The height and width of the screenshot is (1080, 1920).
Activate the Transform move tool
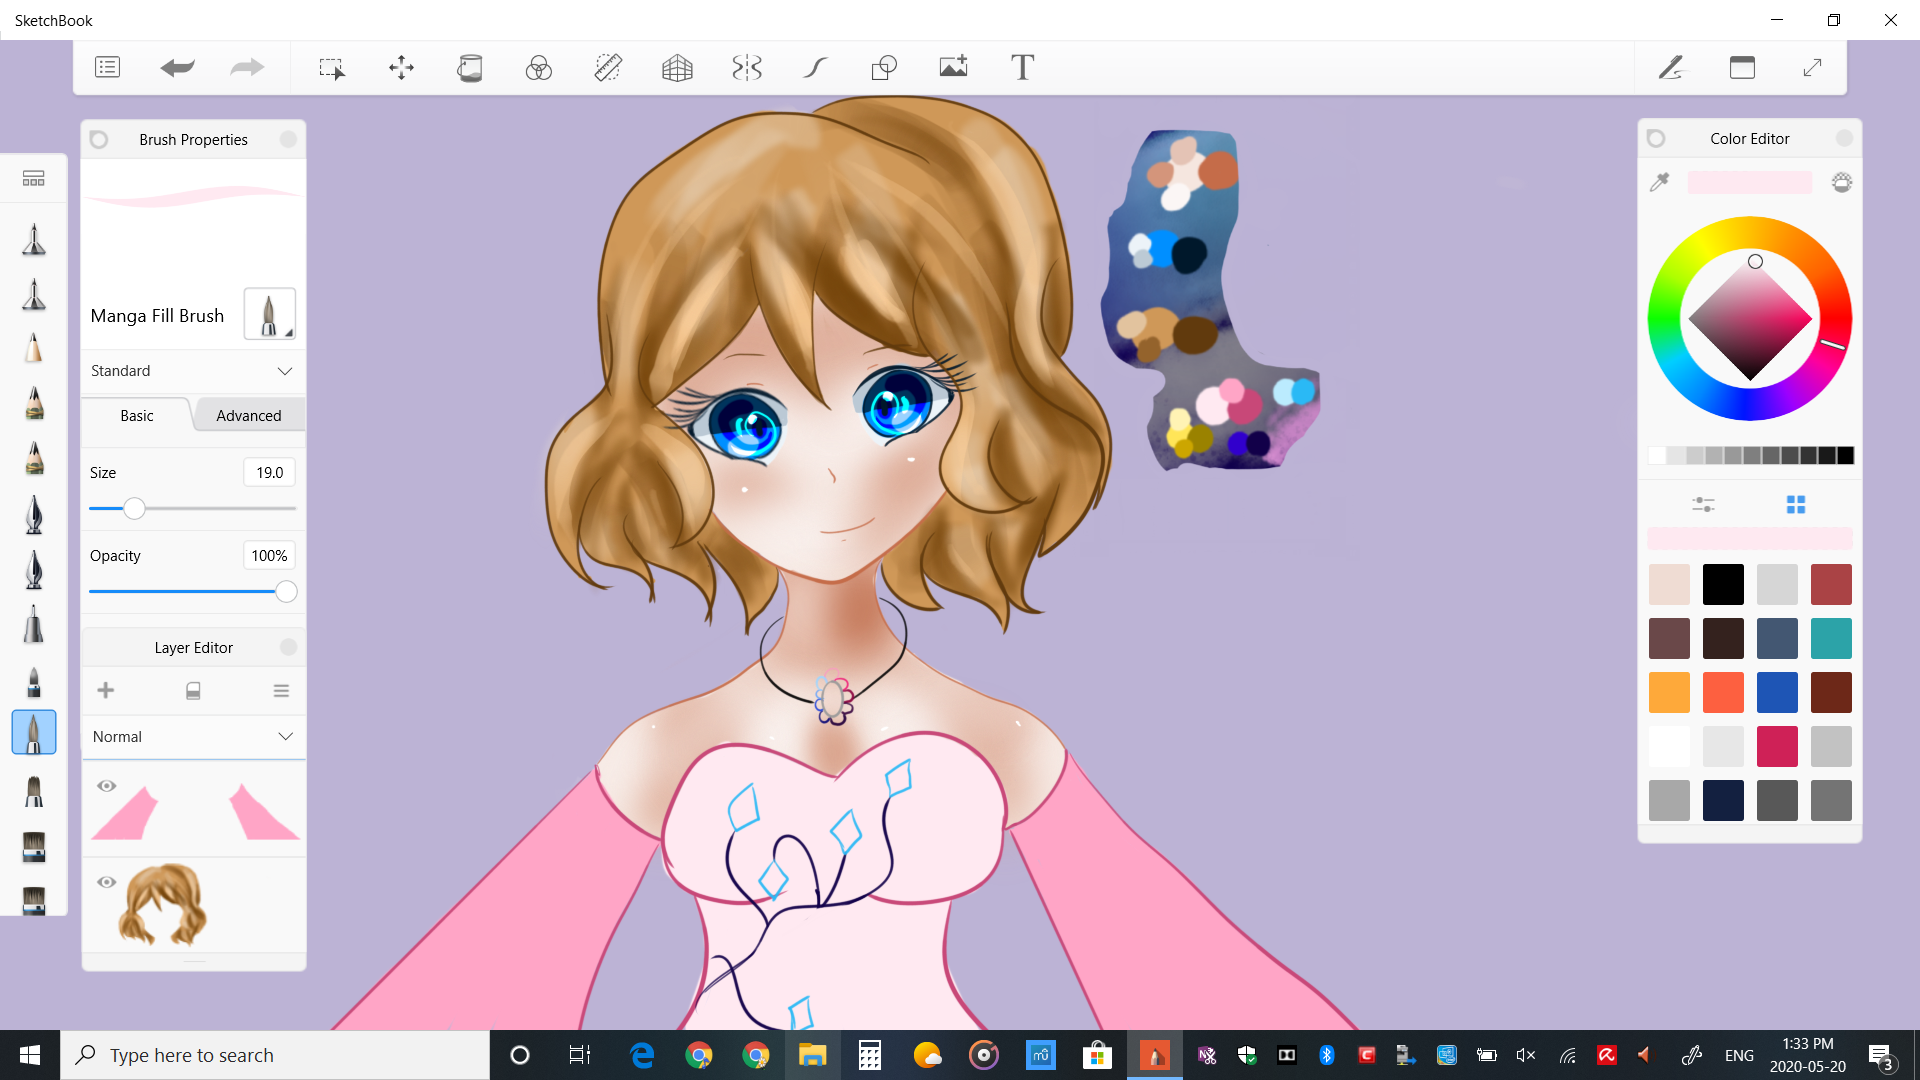[x=401, y=67]
